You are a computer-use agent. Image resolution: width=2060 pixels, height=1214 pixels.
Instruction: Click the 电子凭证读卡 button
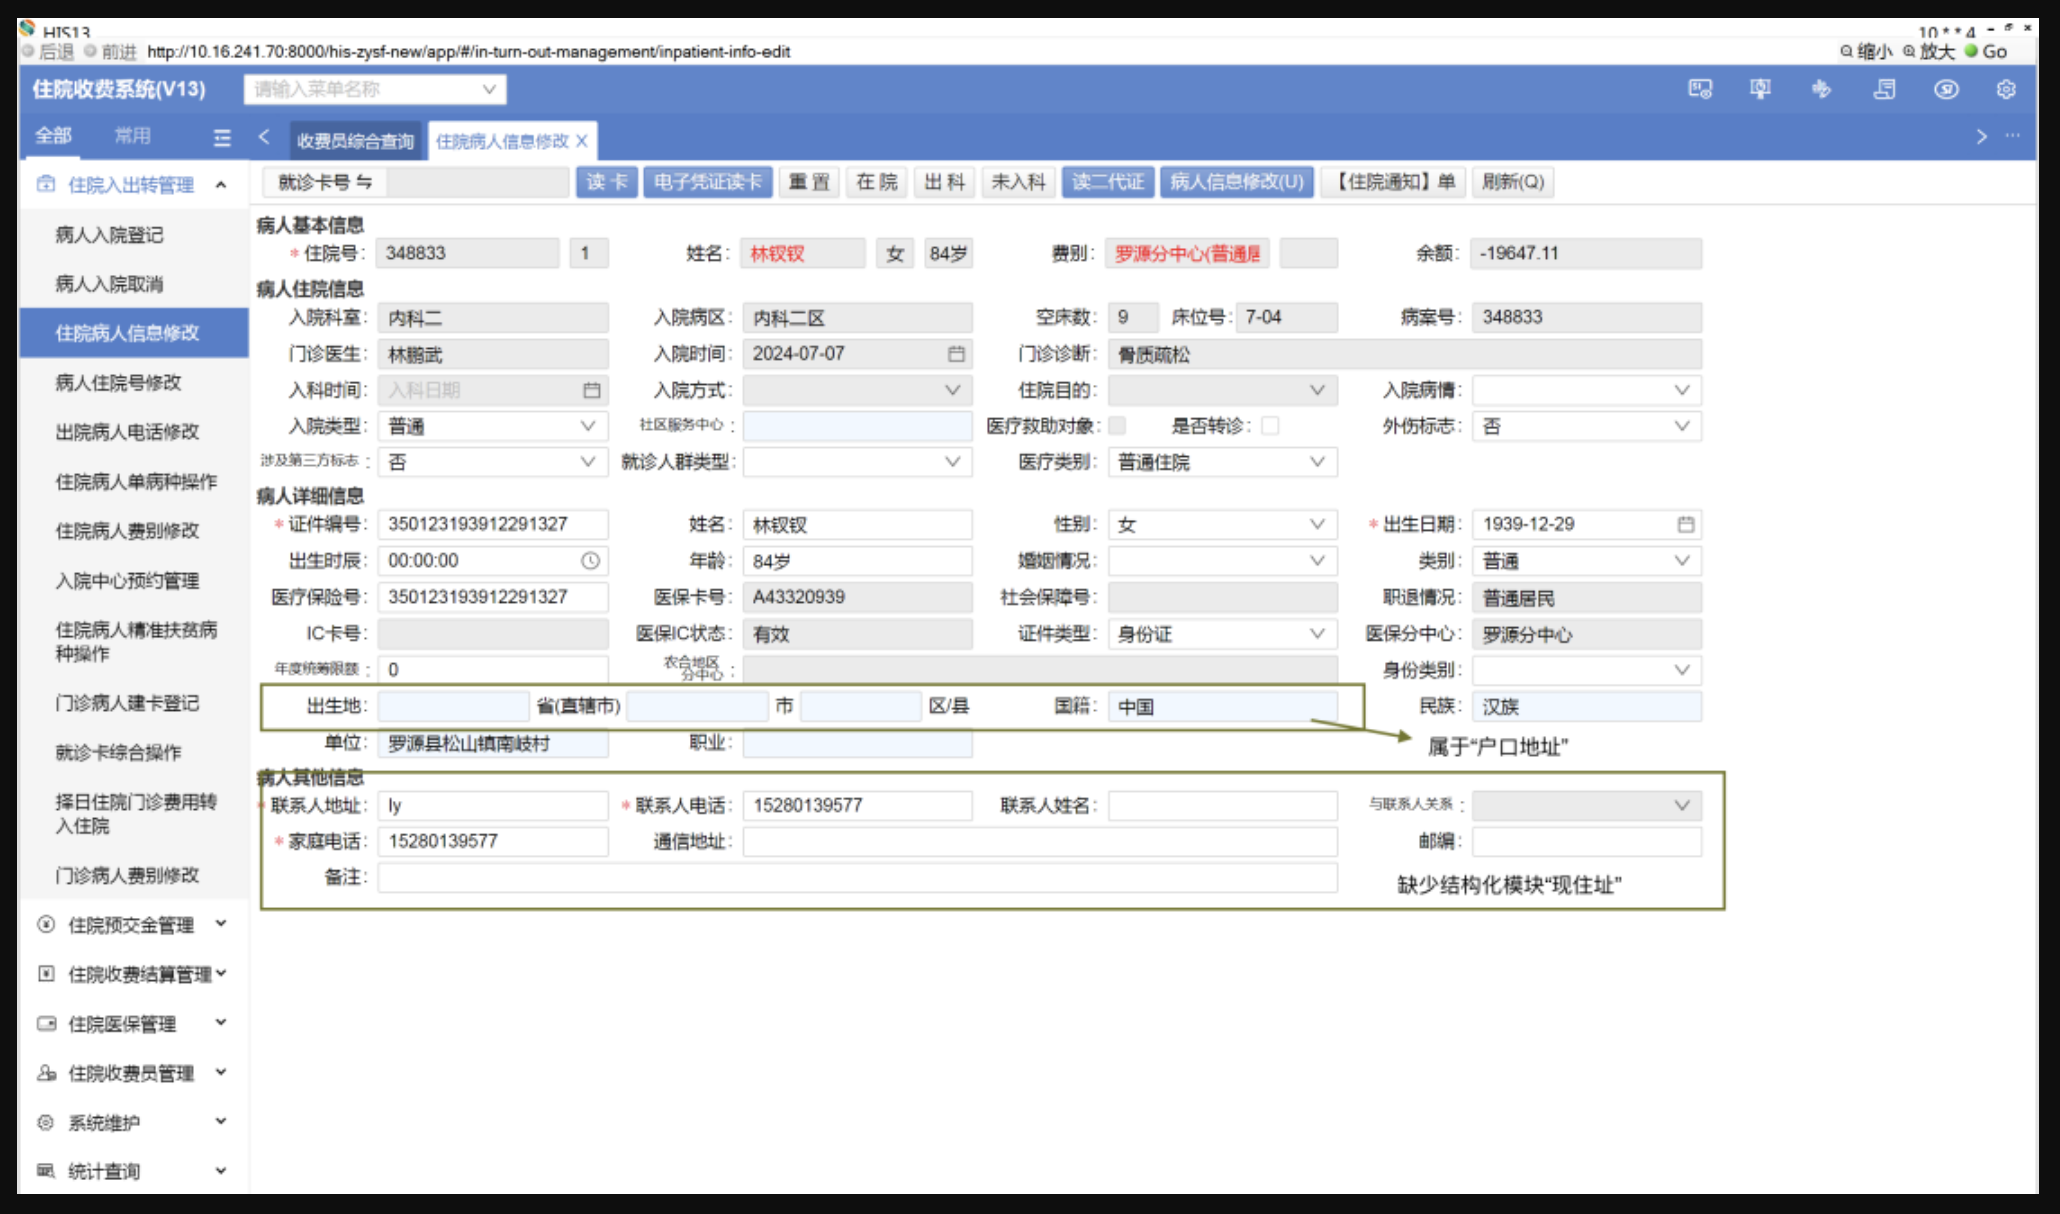707,182
